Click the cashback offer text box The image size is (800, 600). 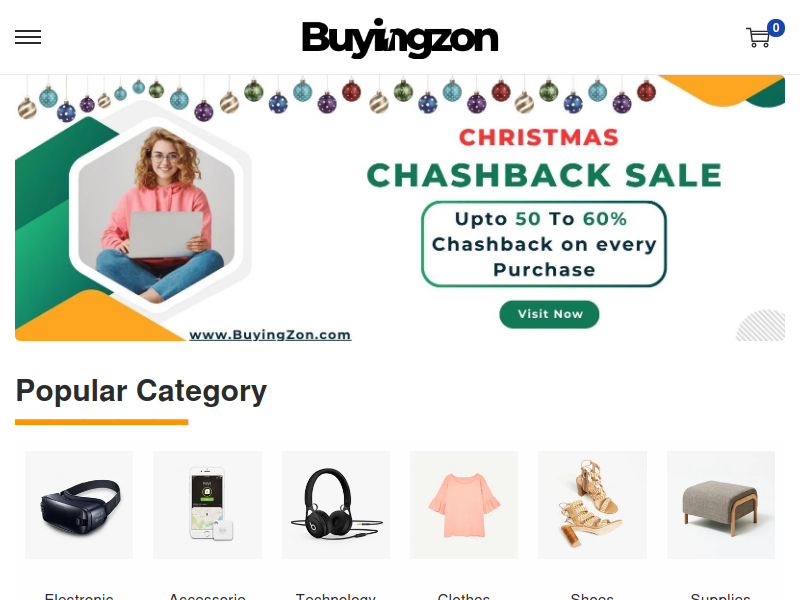[x=544, y=244]
